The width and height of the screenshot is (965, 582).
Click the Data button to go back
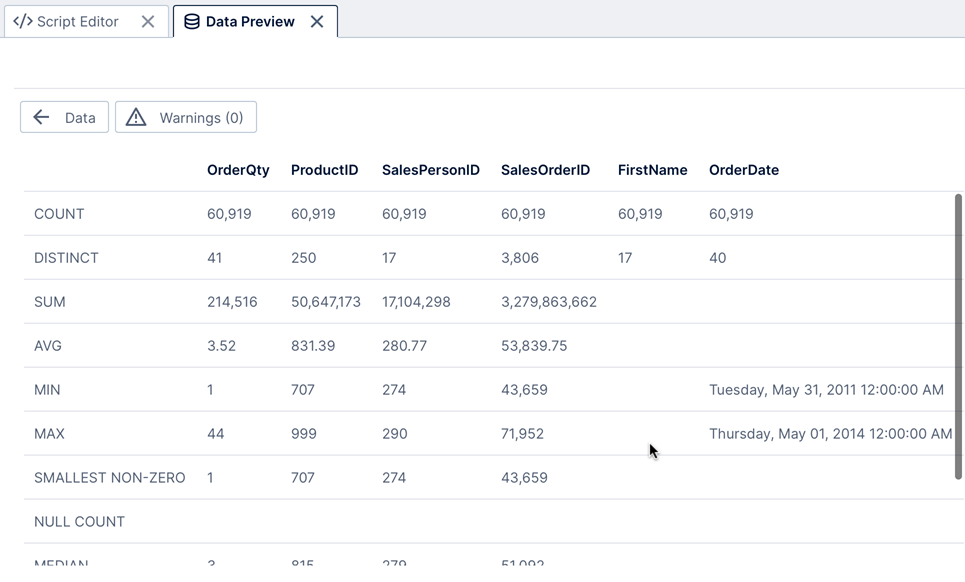click(64, 116)
